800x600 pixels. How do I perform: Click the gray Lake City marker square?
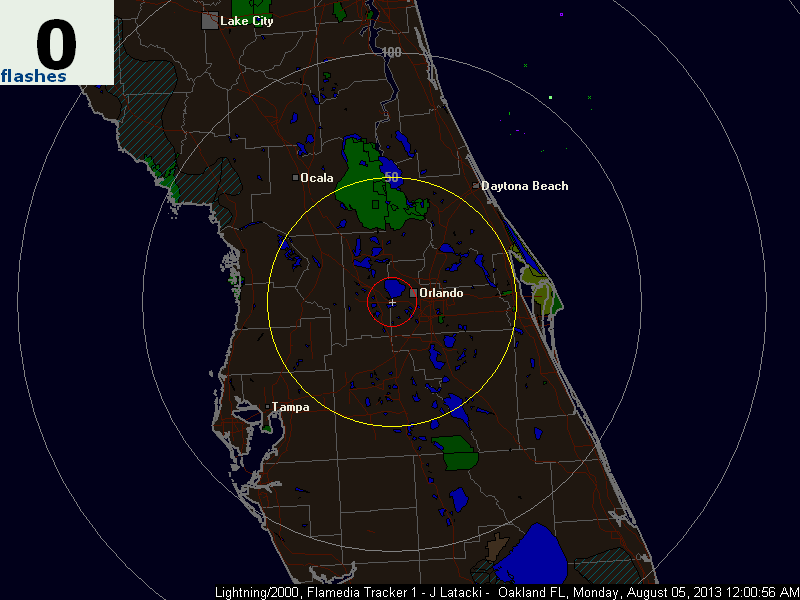(x=210, y=21)
